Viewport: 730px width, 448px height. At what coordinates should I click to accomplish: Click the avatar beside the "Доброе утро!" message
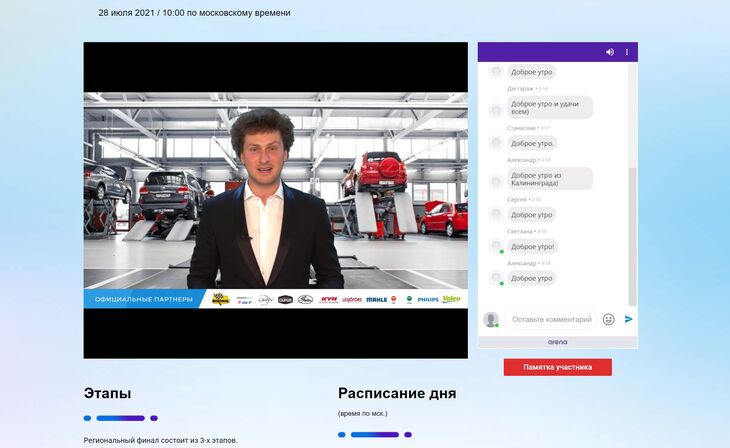point(496,246)
